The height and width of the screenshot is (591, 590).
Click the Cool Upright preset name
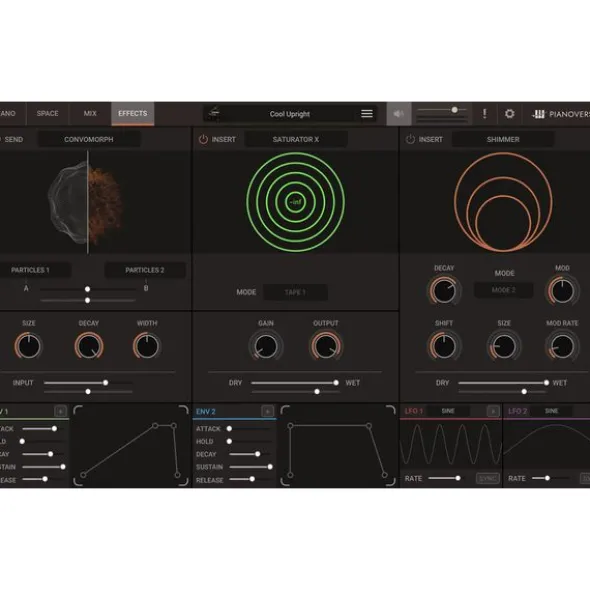click(290, 114)
